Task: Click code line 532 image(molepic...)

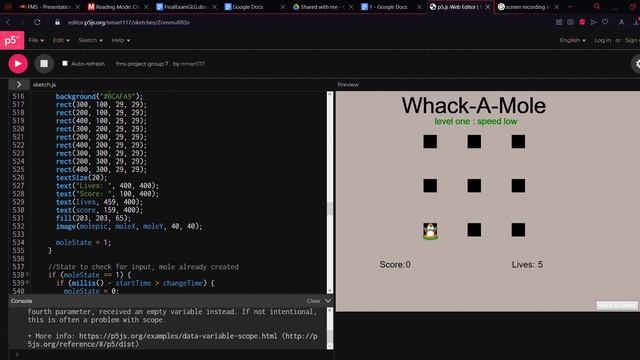Action: coord(129,226)
